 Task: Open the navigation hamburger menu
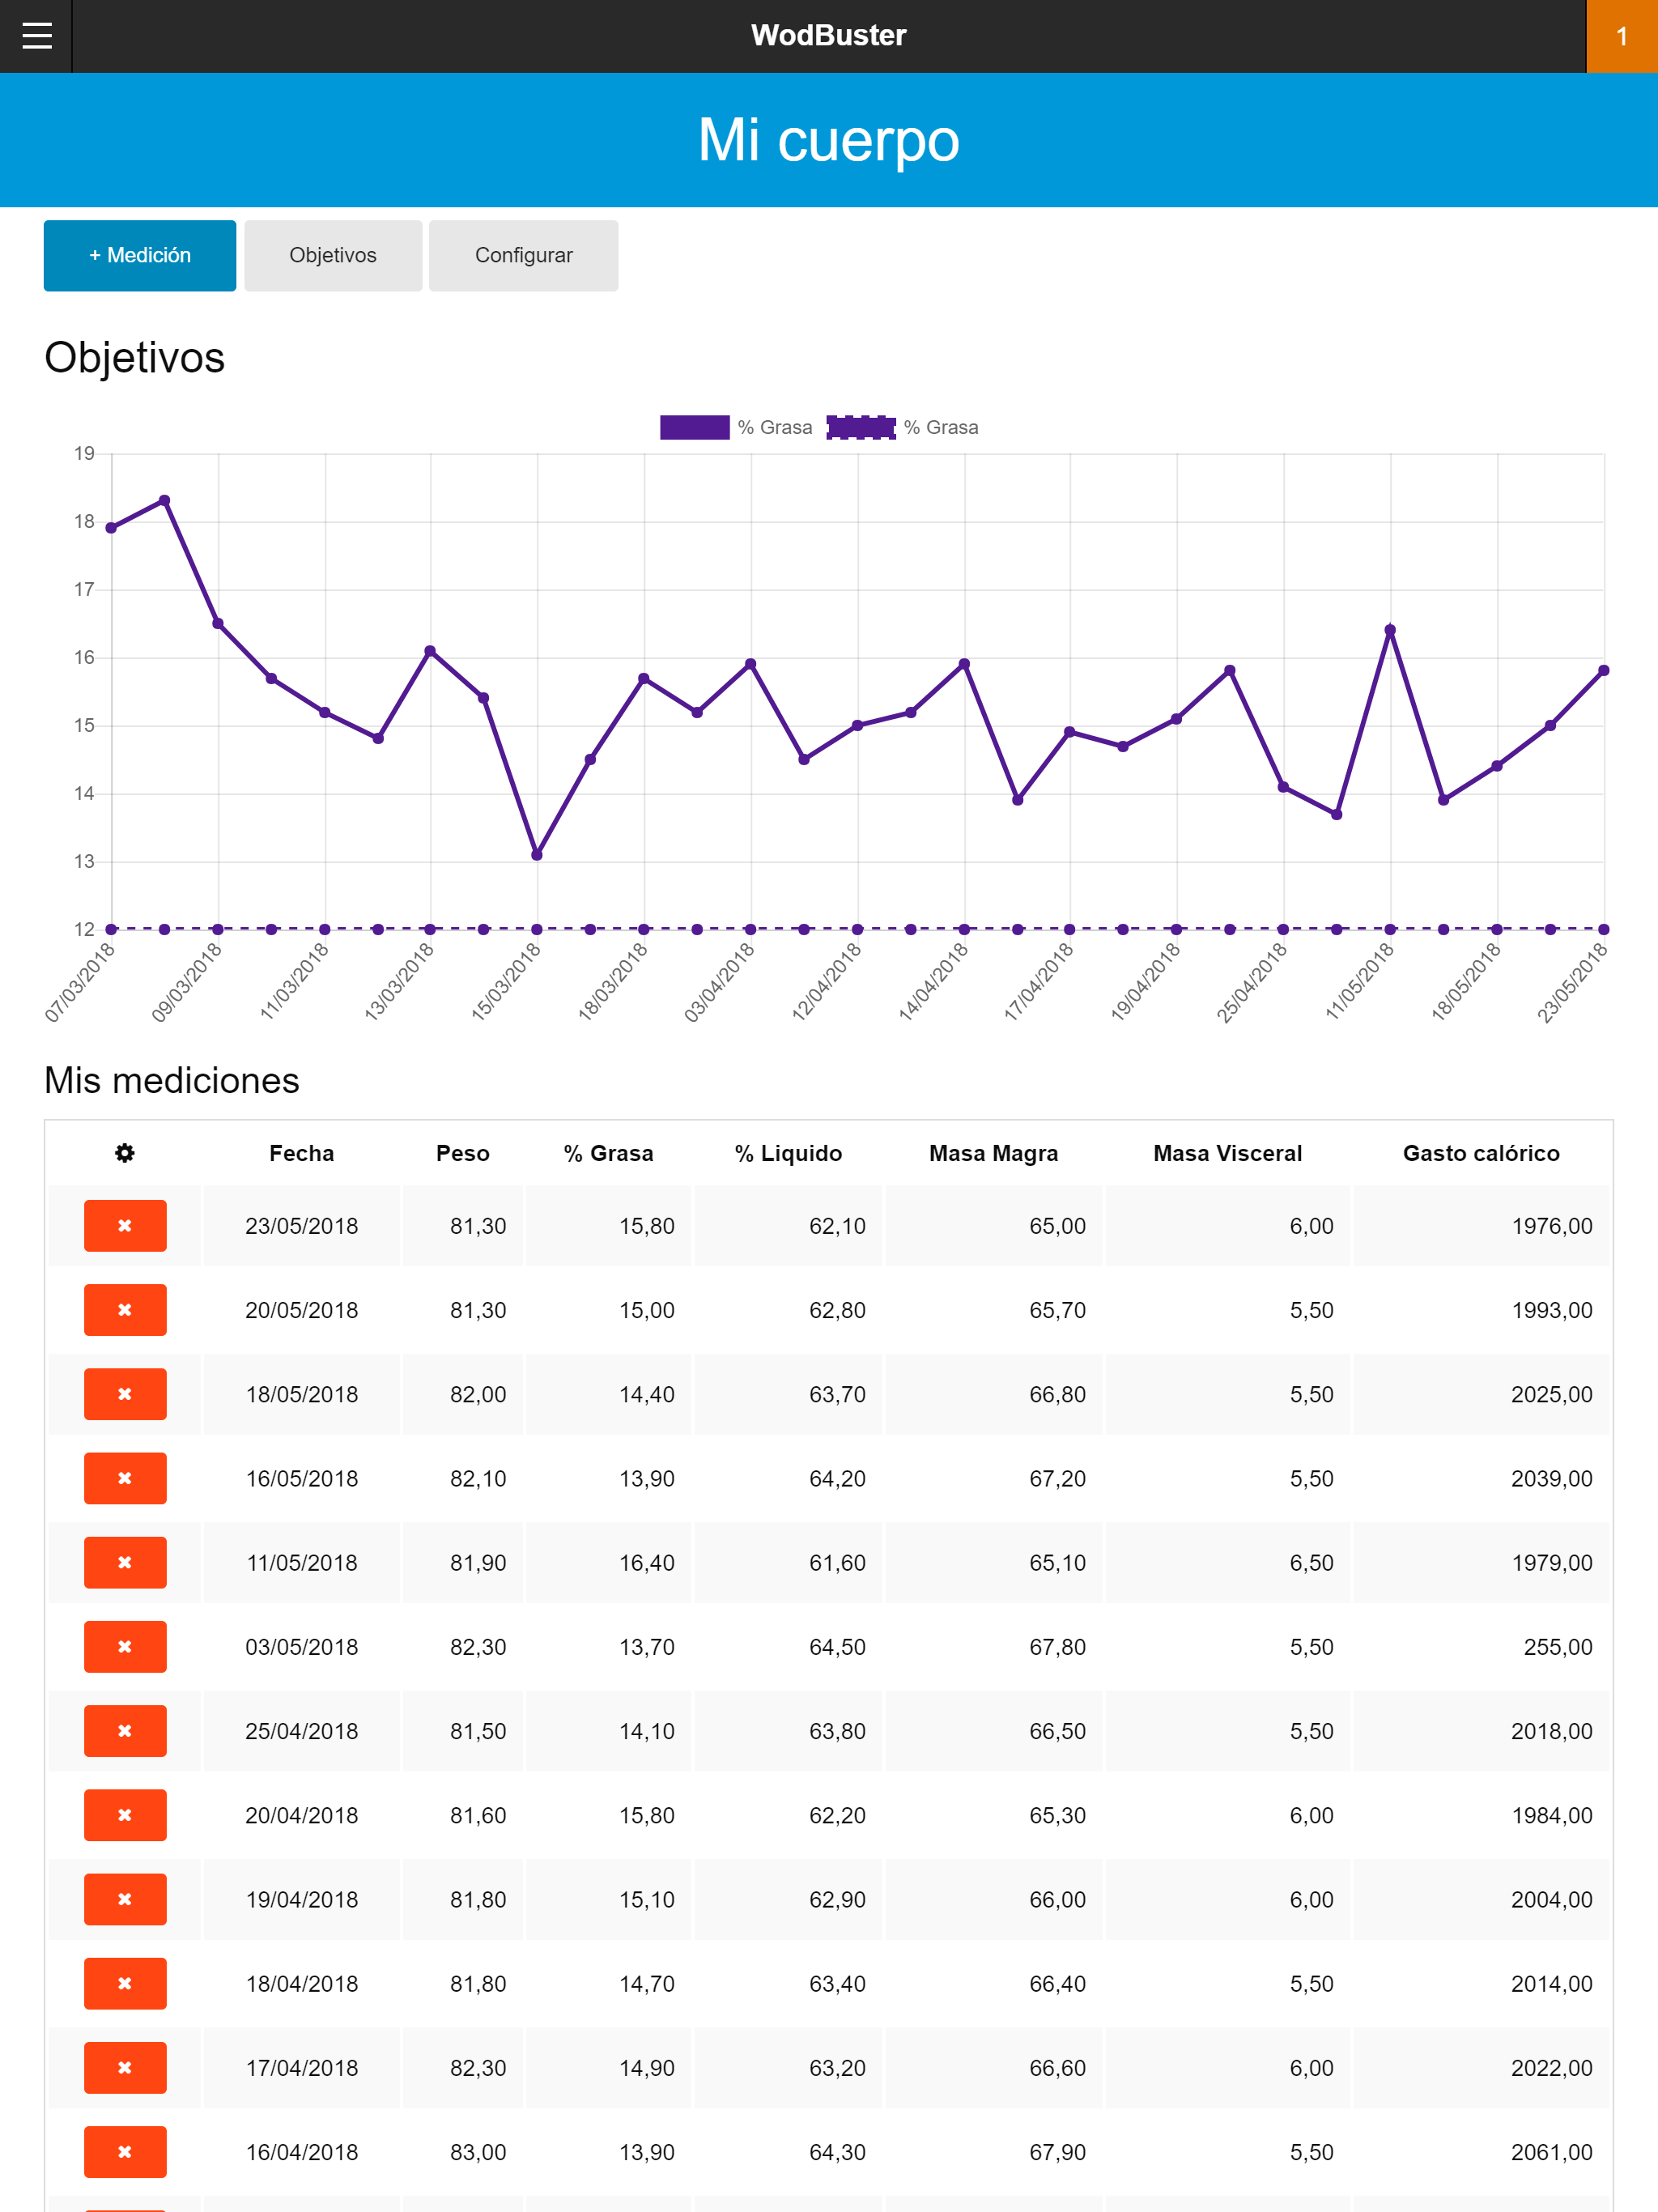coord(37,36)
